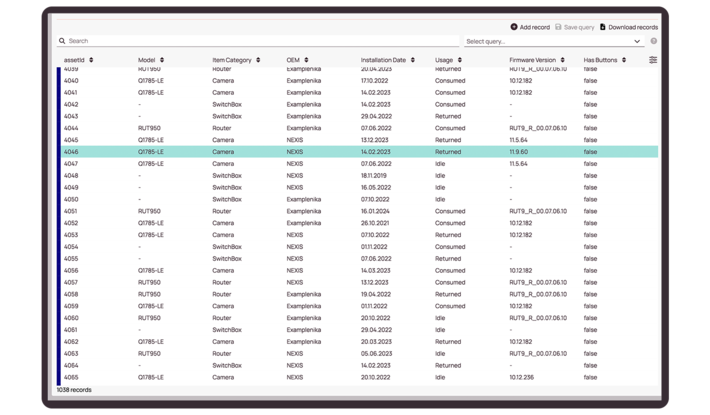Click RUT950 model in row 4044
The height and width of the screenshot is (415, 710).
[149, 128]
